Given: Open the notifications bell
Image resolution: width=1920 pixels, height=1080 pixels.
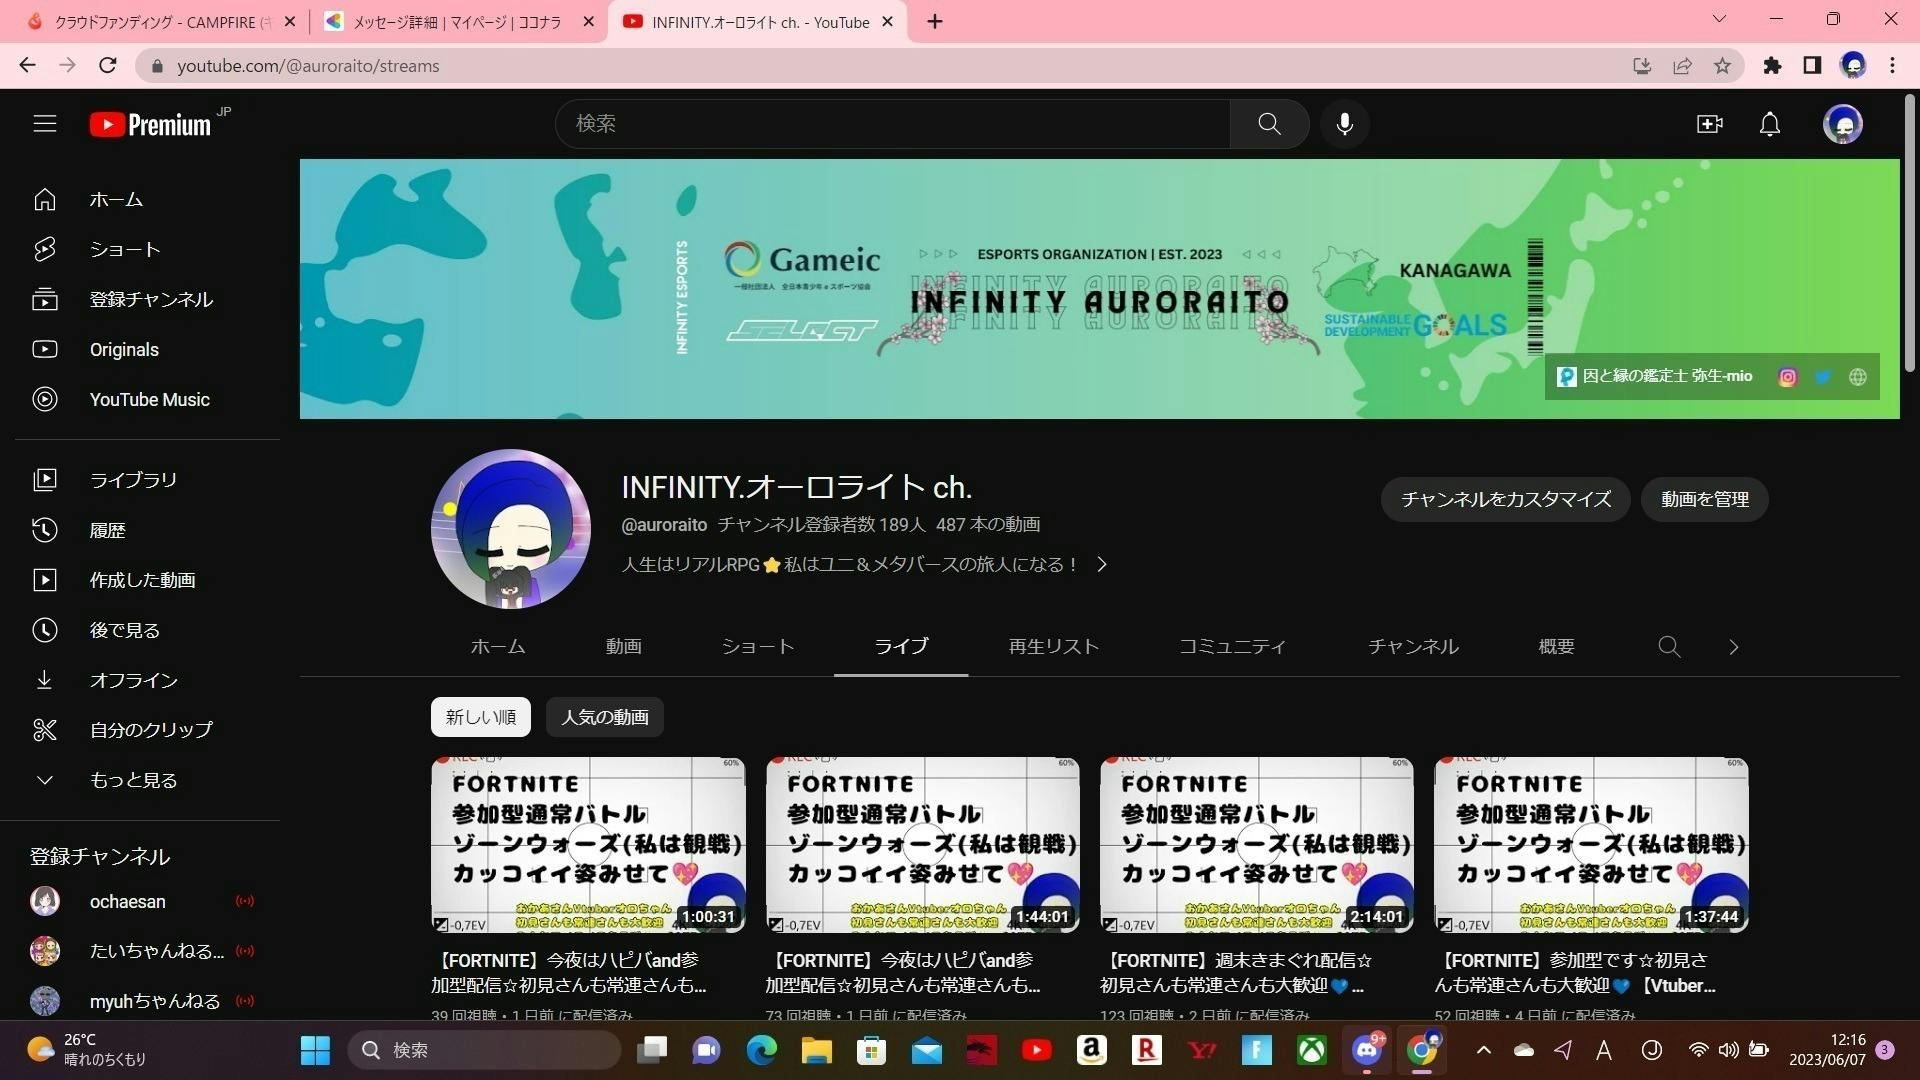Looking at the screenshot, I should [1769, 123].
